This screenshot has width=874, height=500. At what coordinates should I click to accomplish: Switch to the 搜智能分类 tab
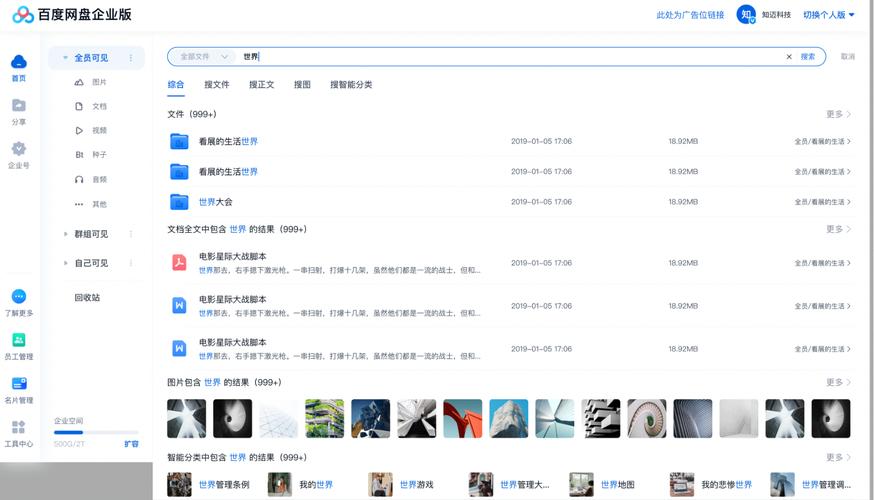point(351,84)
